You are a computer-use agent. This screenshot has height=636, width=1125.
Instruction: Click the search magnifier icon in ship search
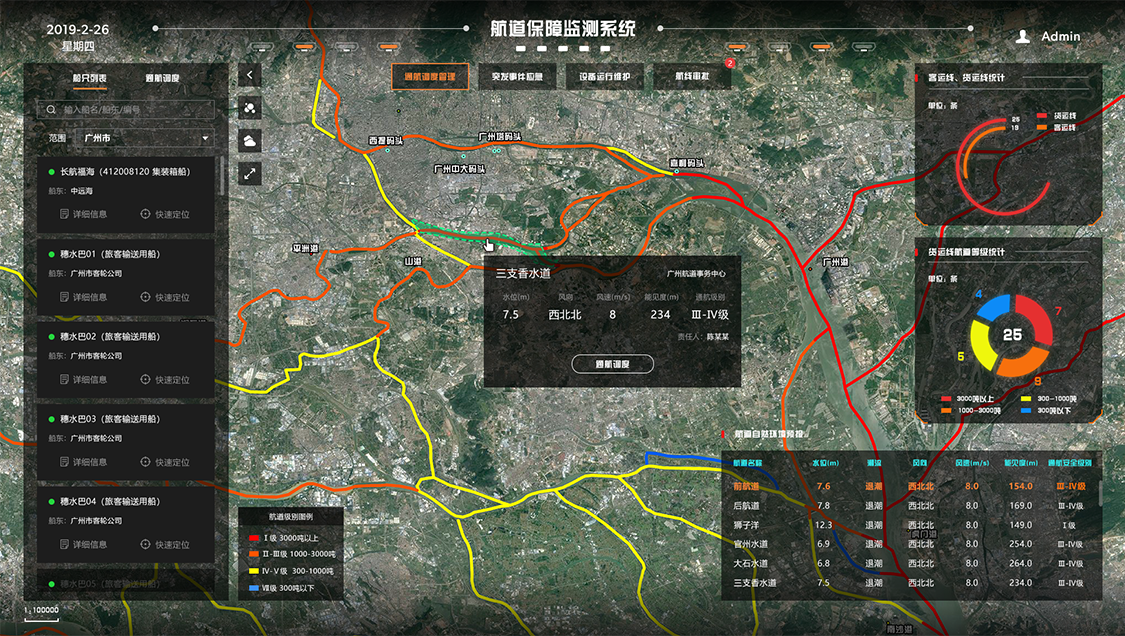pyautogui.click(x=50, y=109)
